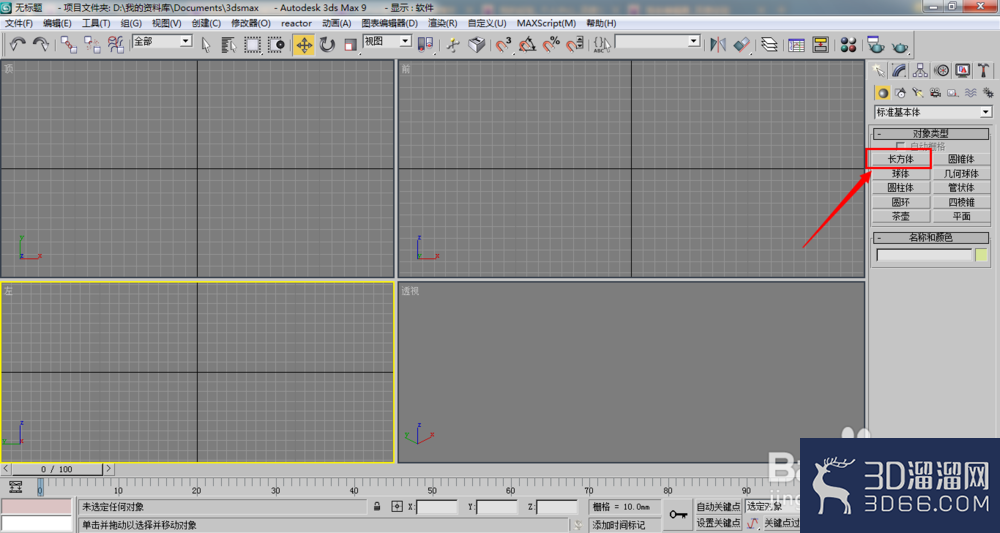This screenshot has width=1000, height=533.
Task: Choose the Bind to Space Warp tool
Action: [115, 45]
